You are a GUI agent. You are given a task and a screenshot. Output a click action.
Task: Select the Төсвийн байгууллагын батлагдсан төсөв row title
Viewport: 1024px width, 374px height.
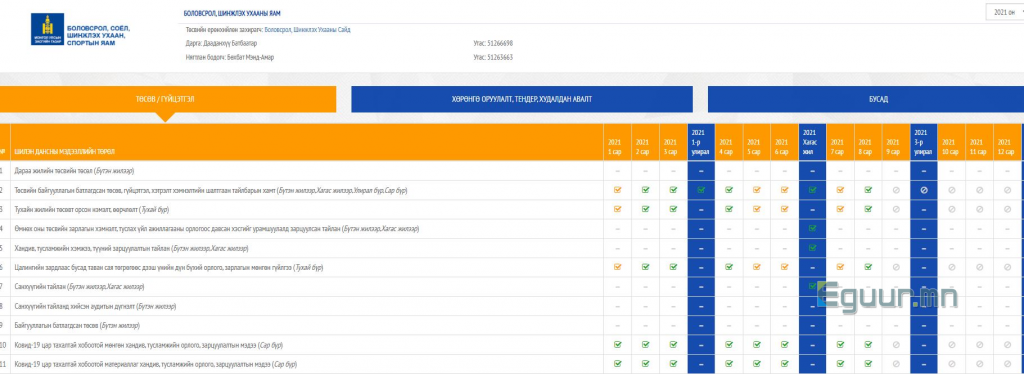pos(210,190)
